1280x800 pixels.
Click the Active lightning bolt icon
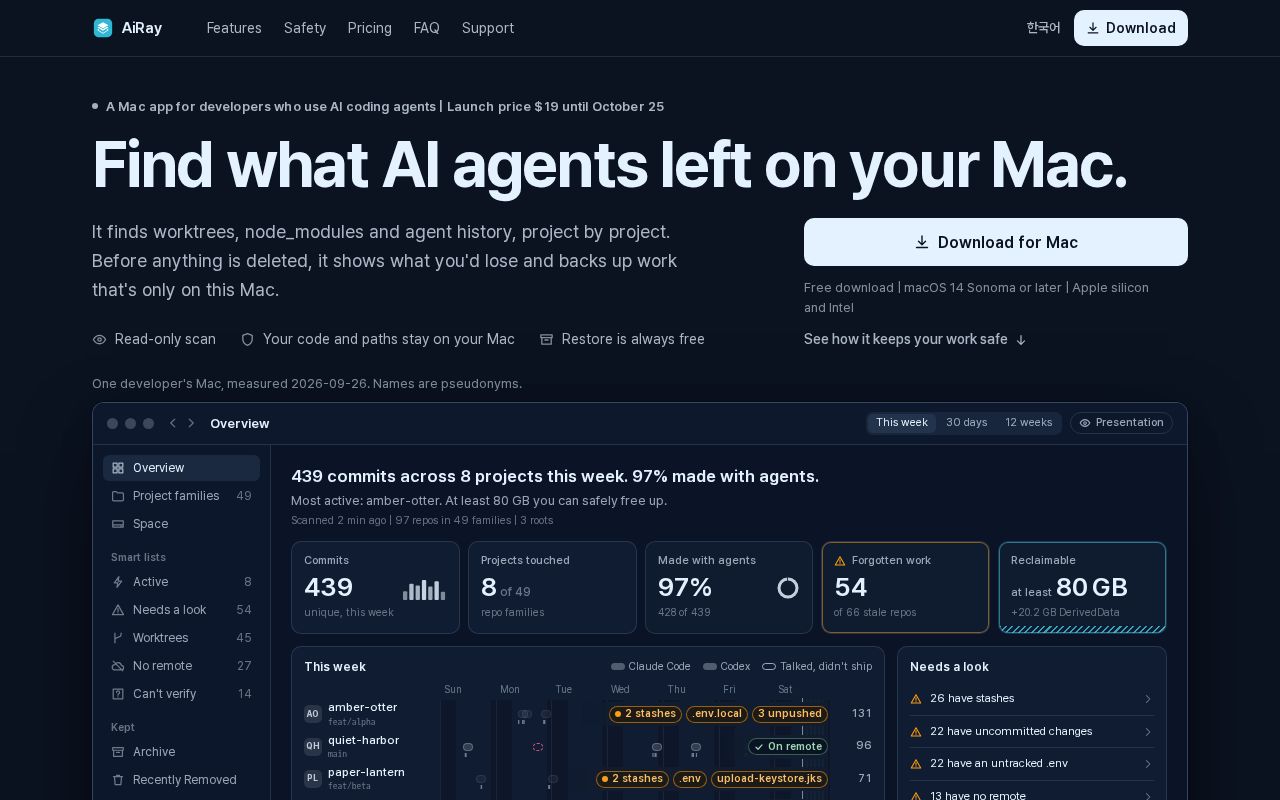(x=118, y=582)
